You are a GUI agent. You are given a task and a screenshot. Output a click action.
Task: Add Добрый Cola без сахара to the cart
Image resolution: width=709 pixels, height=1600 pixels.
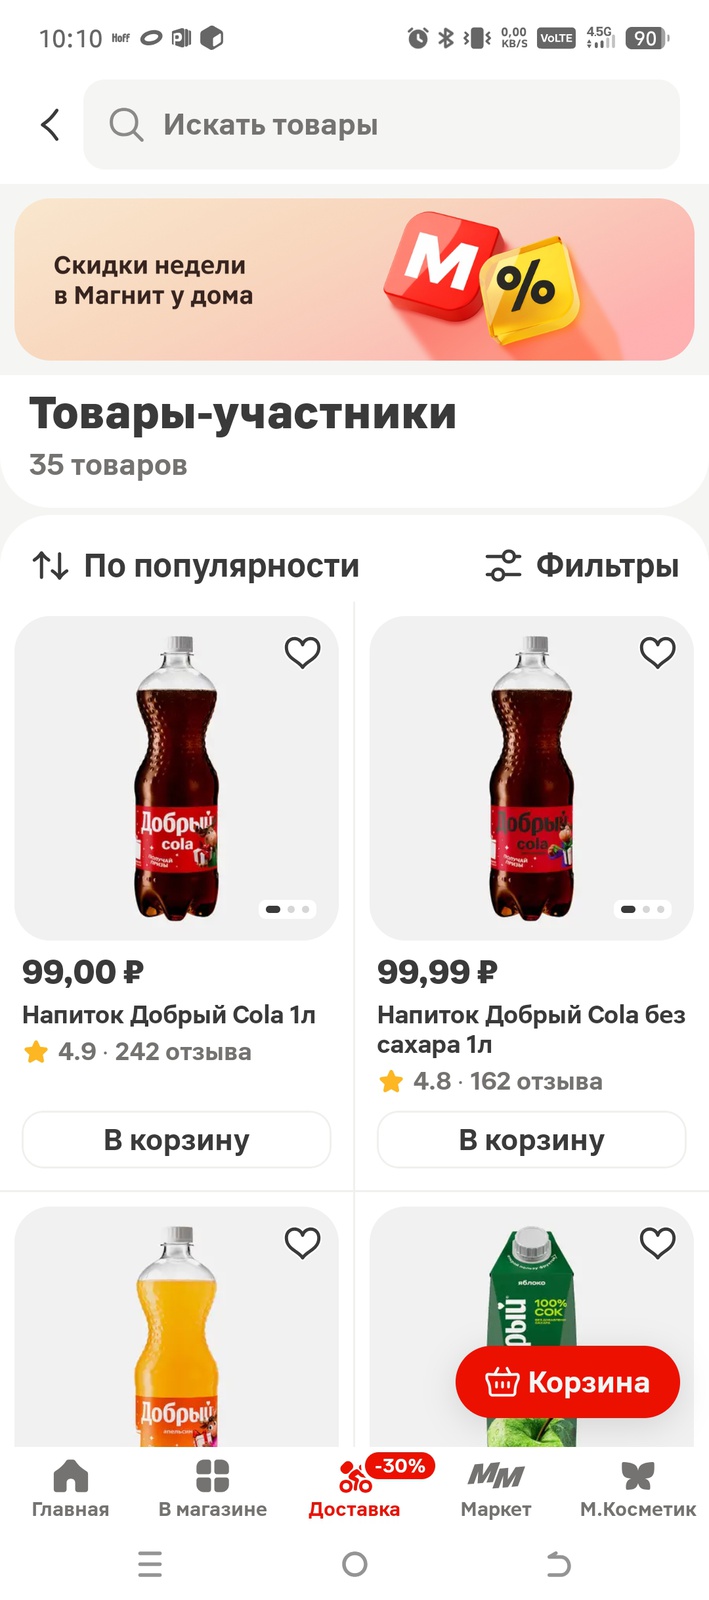pos(532,1140)
